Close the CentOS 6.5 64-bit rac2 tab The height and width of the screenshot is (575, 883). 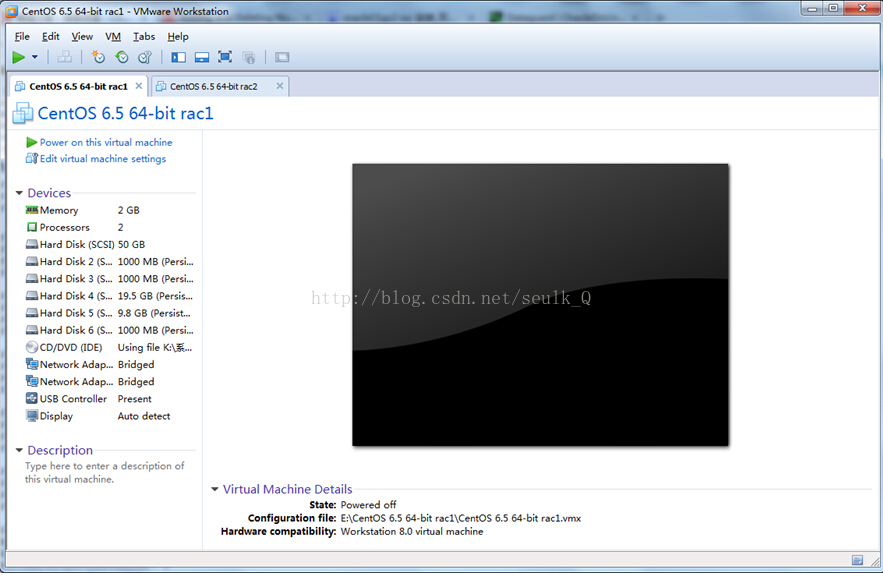[x=280, y=86]
